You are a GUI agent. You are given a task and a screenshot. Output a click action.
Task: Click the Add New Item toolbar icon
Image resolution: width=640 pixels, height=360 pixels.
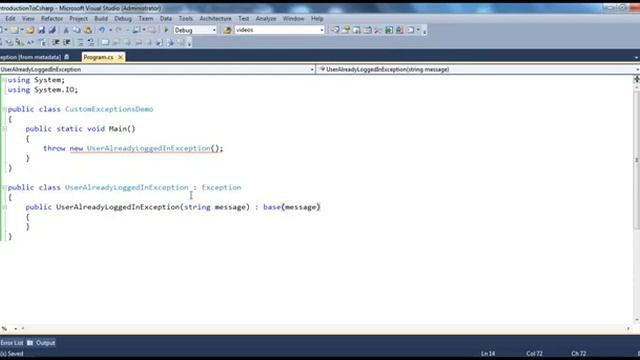coord(14,30)
